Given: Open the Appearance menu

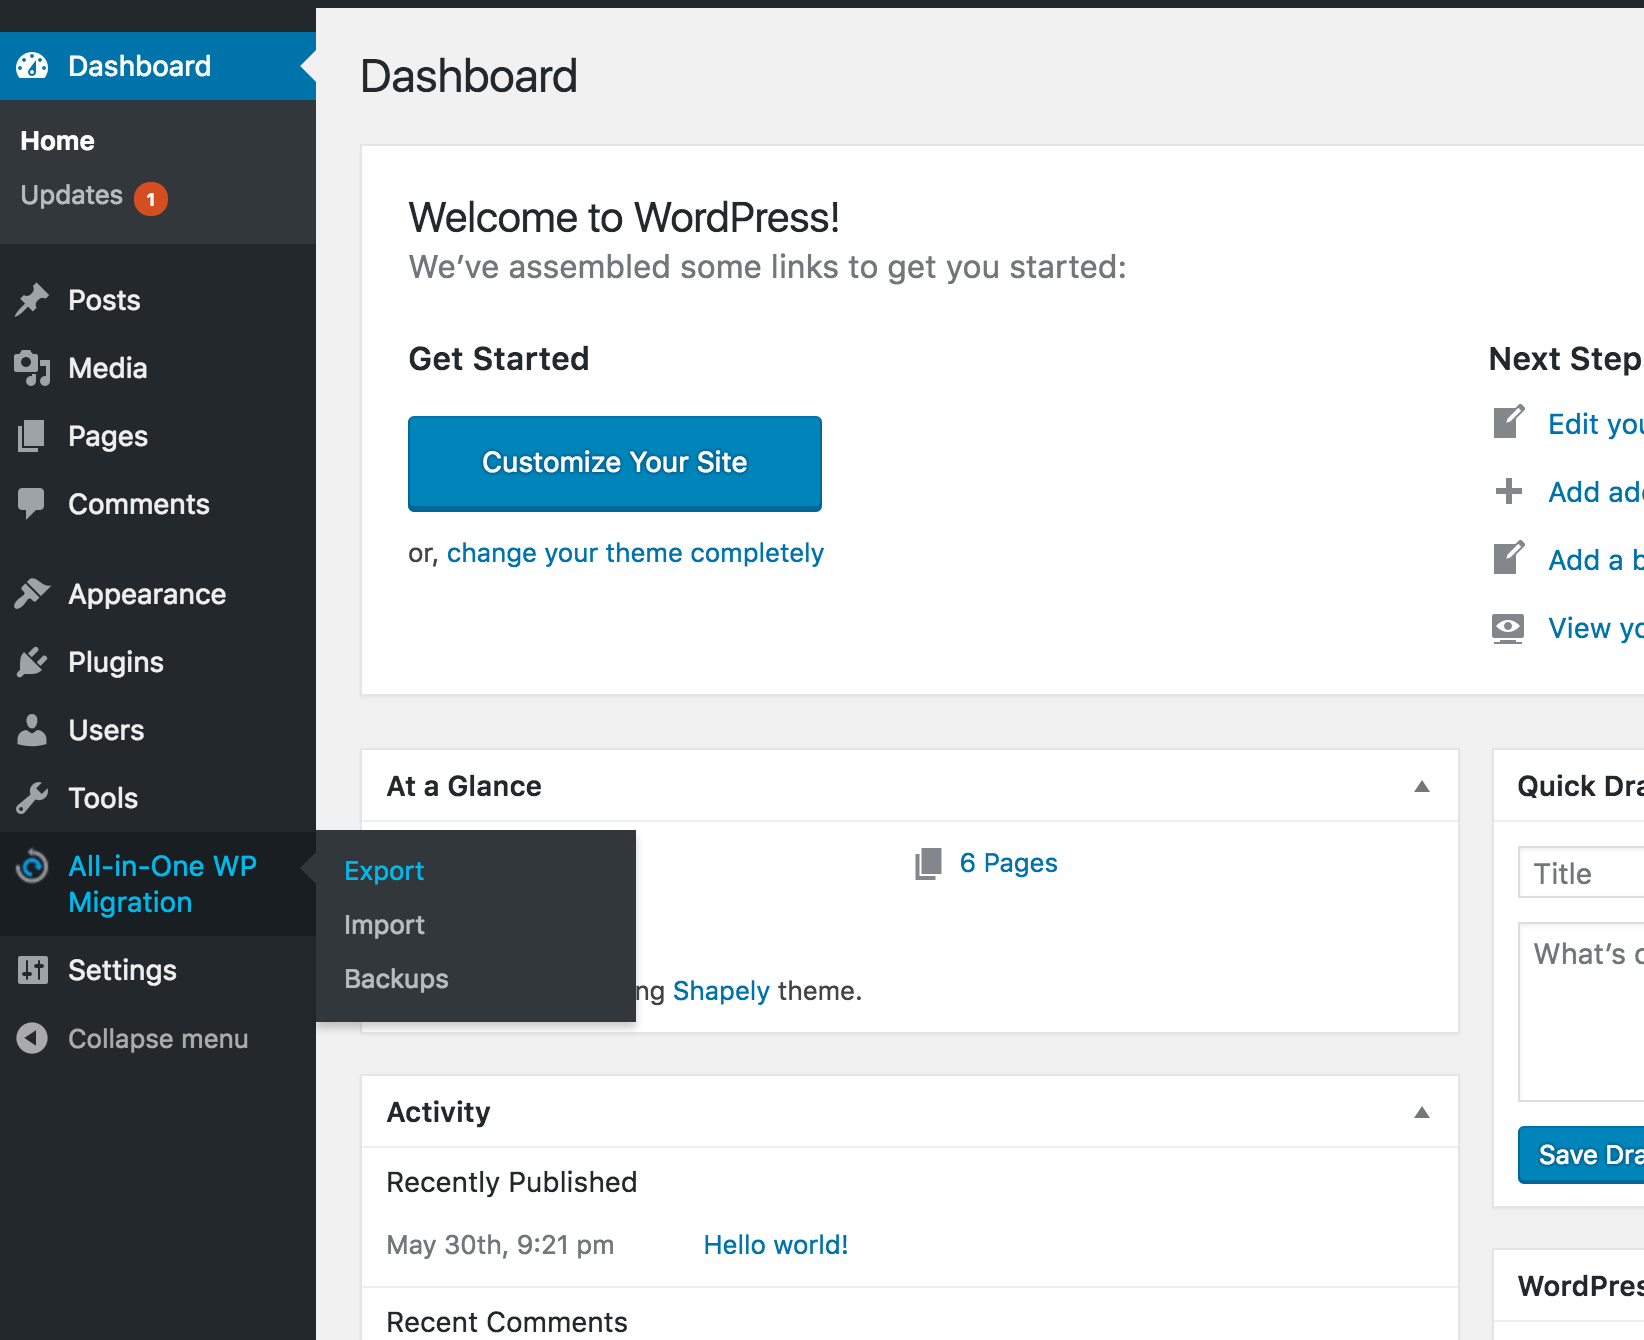Looking at the screenshot, I should pyautogui.click(x=158, y=594).
